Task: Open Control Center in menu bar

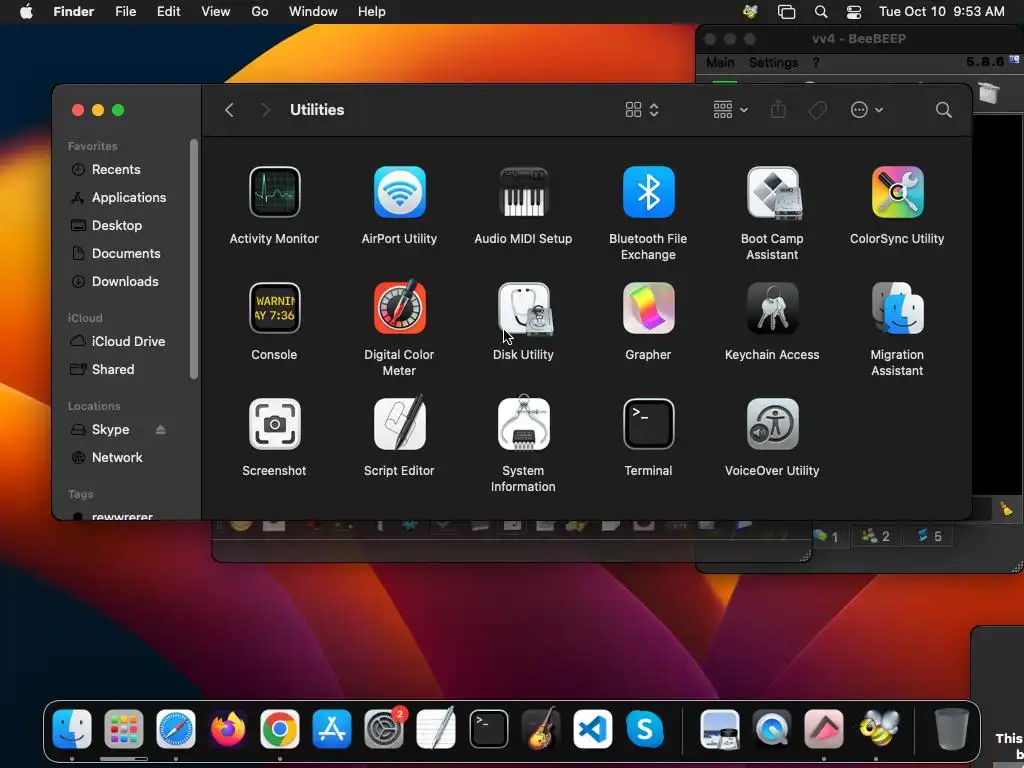Action: click(854, 12)
